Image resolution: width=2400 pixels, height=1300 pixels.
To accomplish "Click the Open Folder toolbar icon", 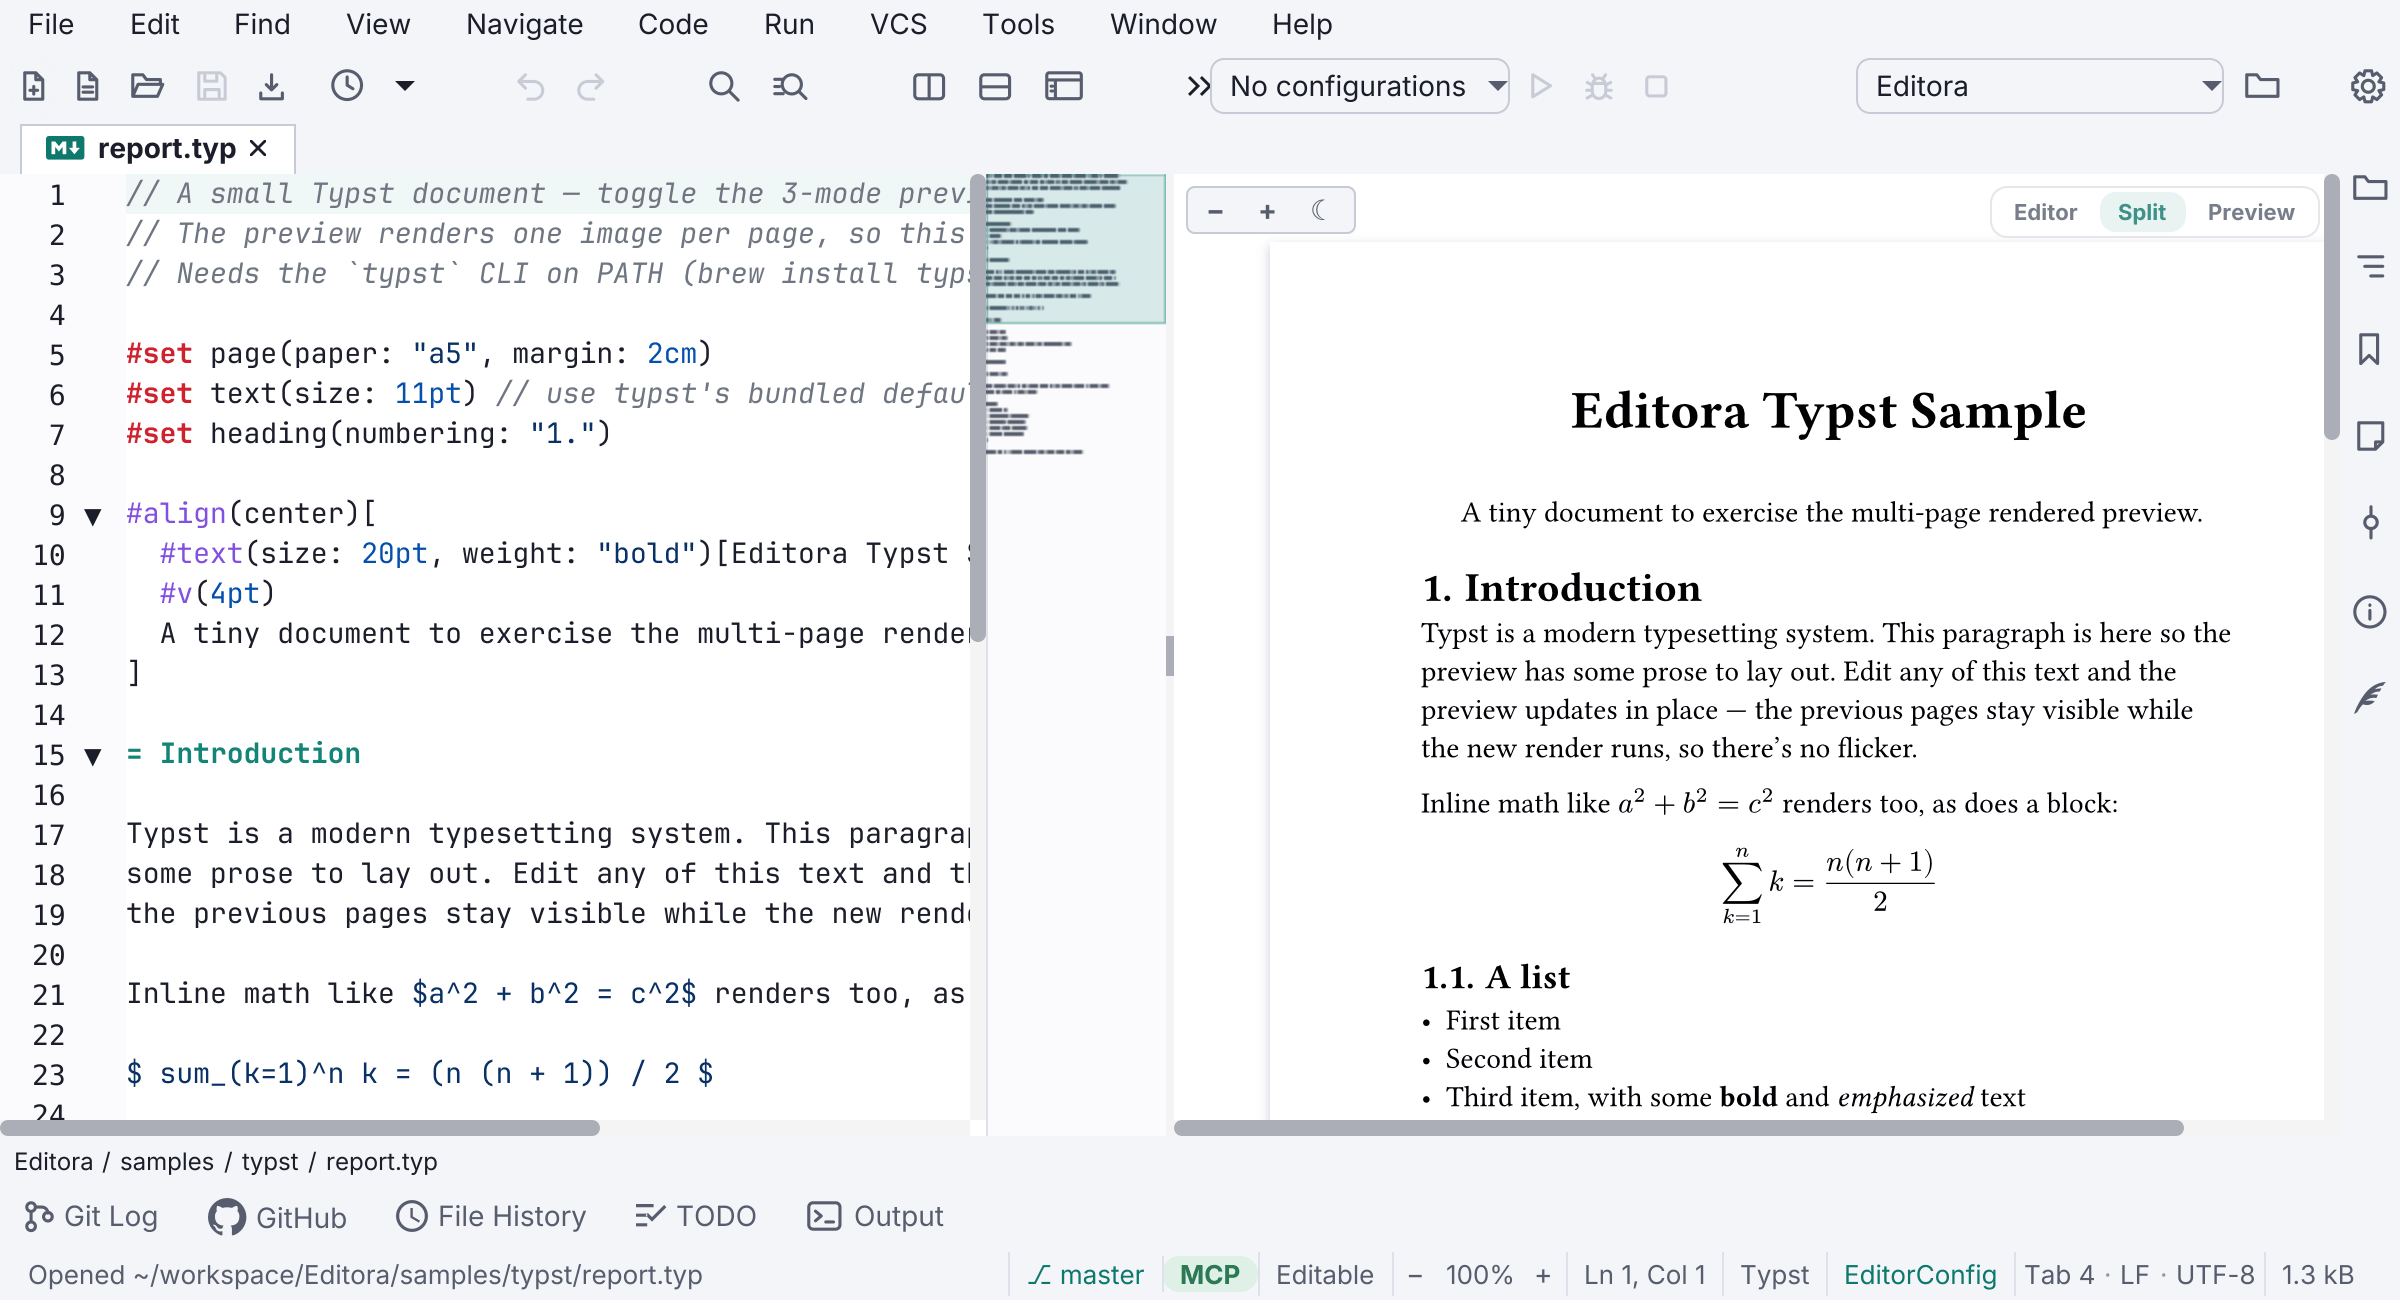I will click(147, 87).
